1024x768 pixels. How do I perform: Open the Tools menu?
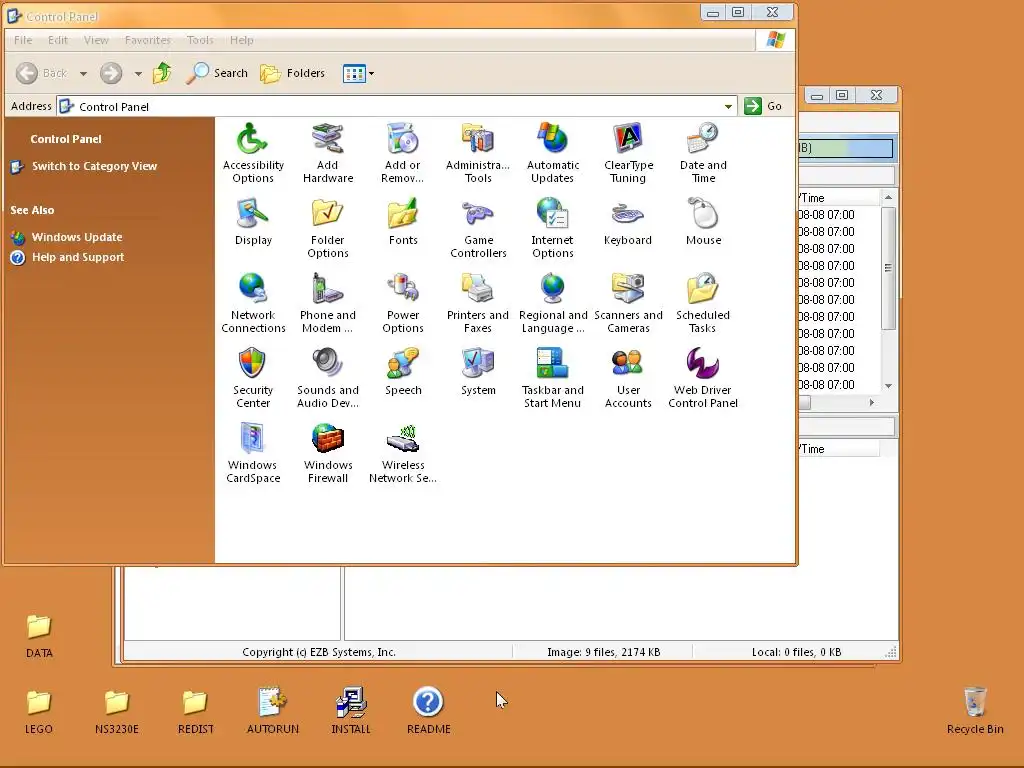click(200, 40)
